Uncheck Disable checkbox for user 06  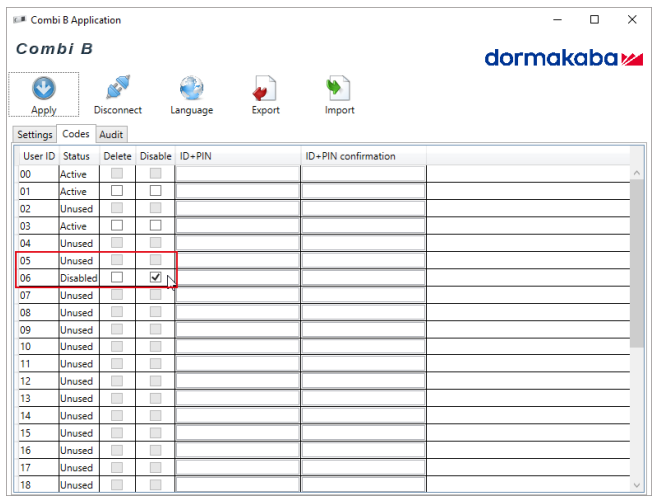tap(155, 277)
